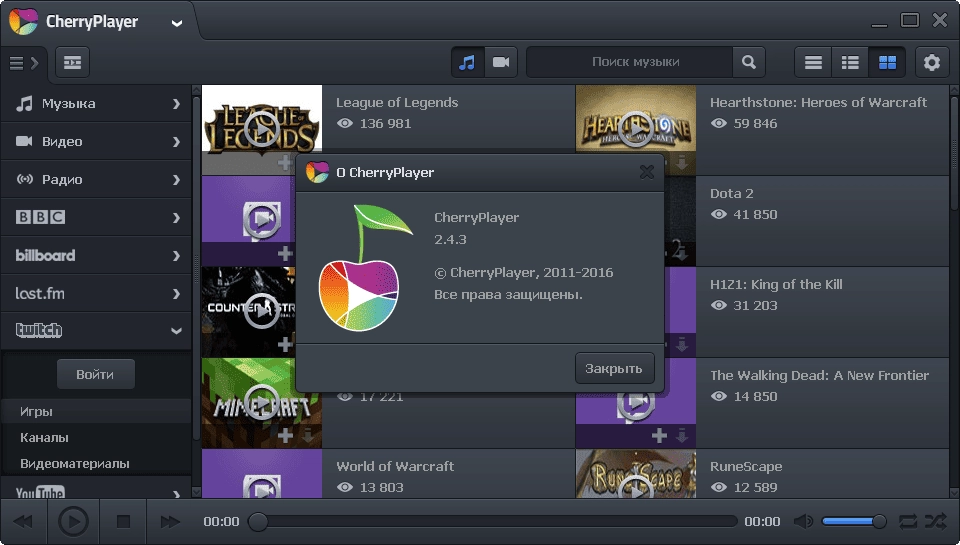Open the BBC section
This screenshot has height=545, width=960.
[x=96, y=217]
